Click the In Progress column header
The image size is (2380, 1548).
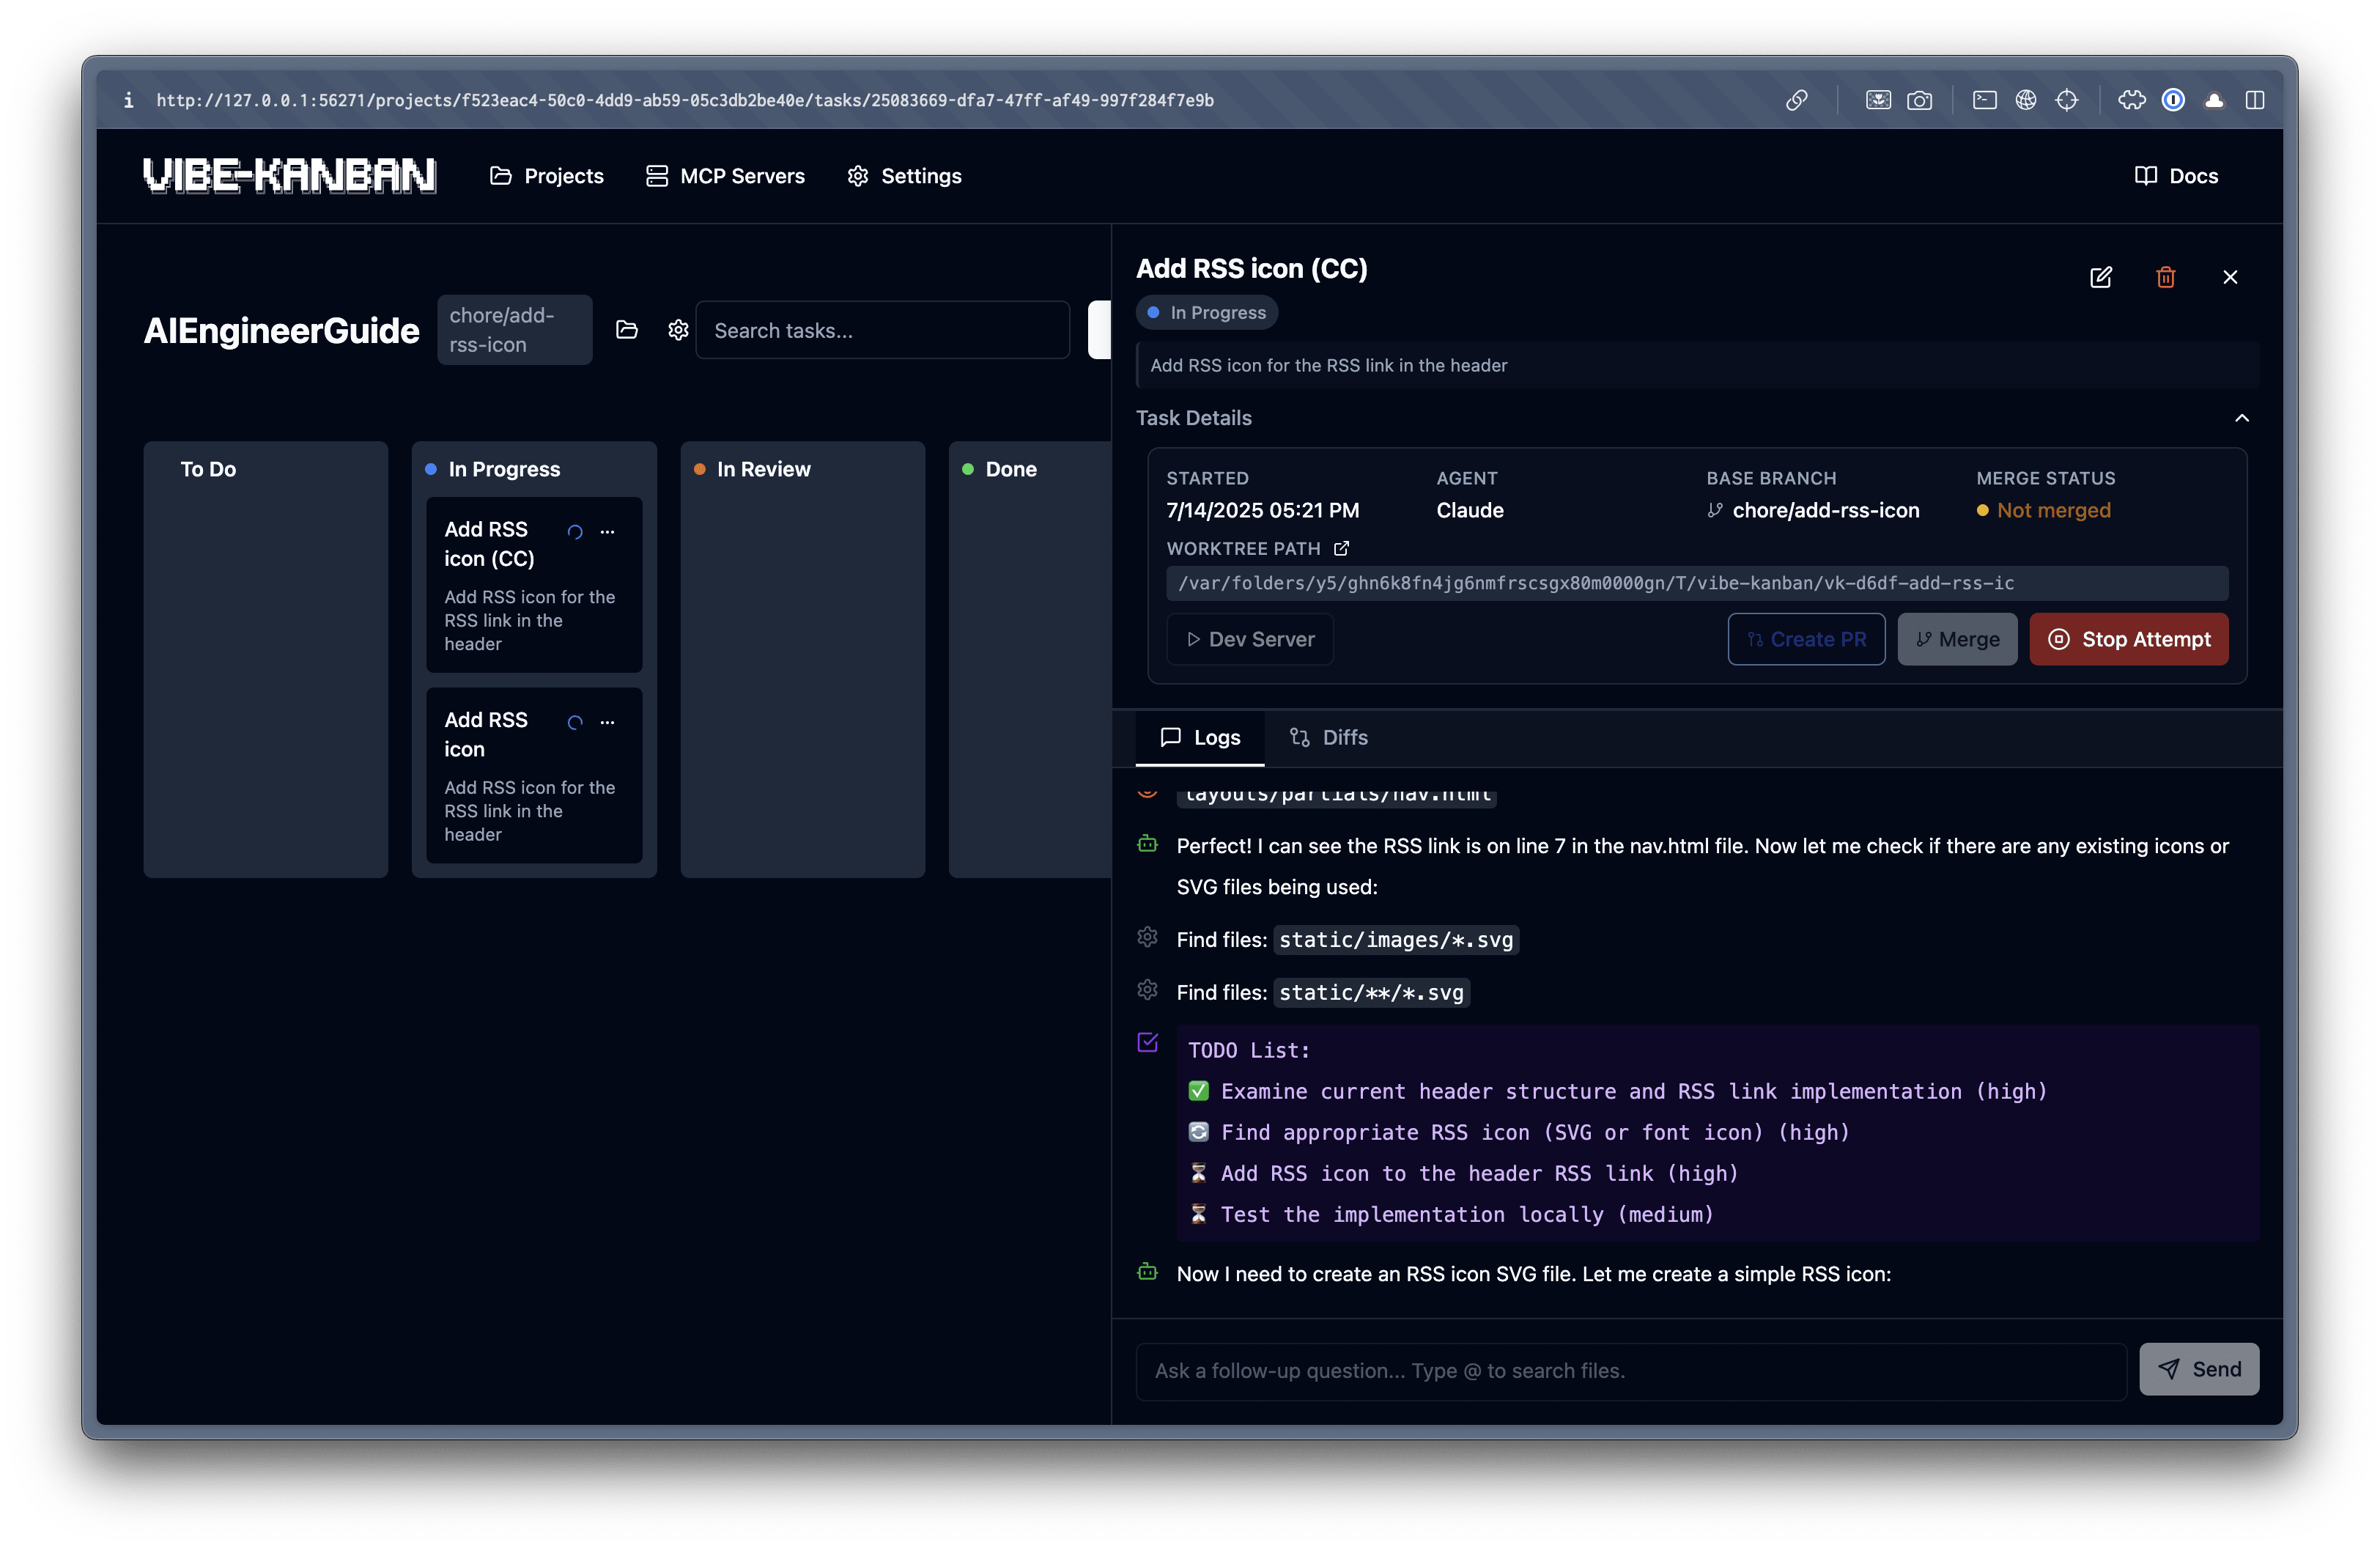[x=504, y=469]
